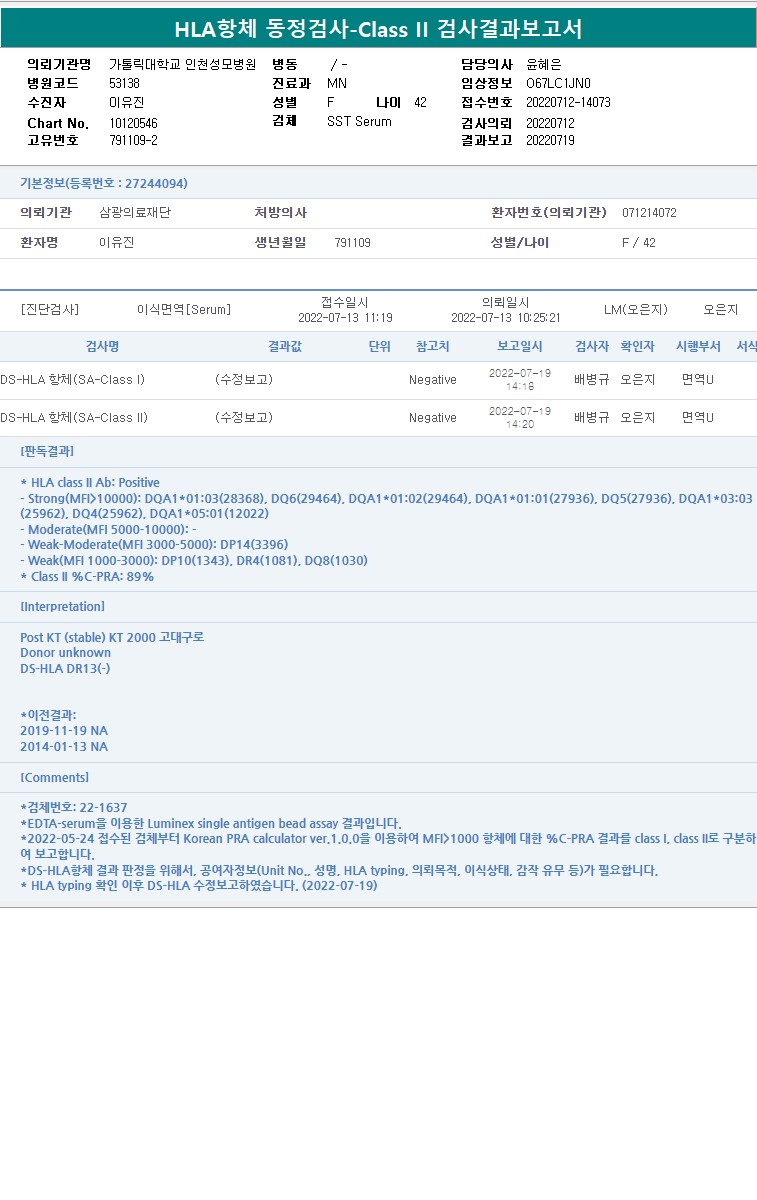Image resolution: width=757 pixels, height=1200 pixels.
Task: Click basic info heading with registration number 27244094
Action: 104,183
